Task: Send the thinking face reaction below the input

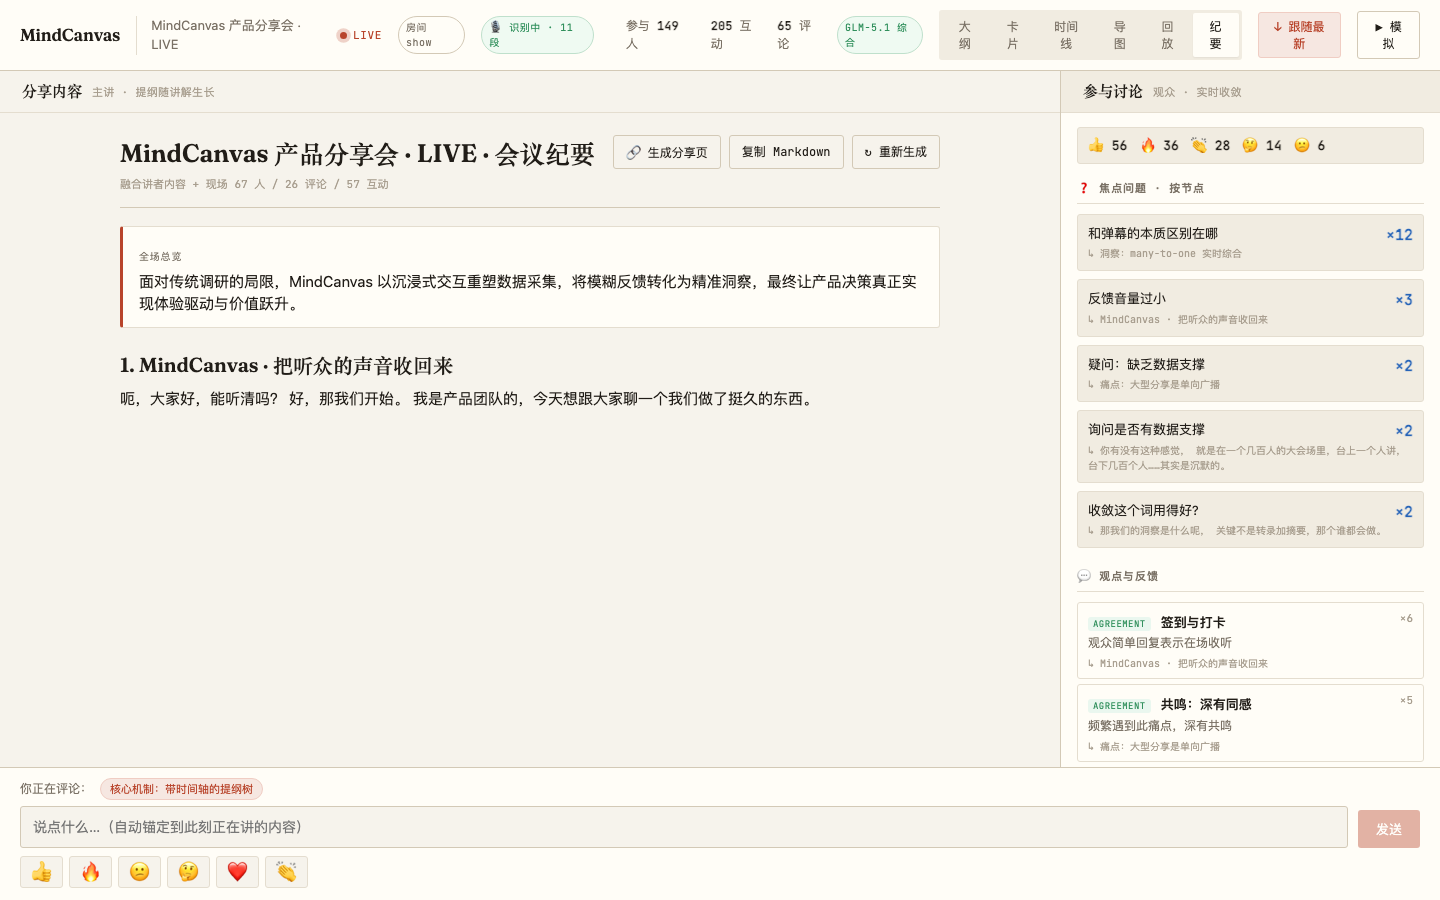Action: pos(188,872)
